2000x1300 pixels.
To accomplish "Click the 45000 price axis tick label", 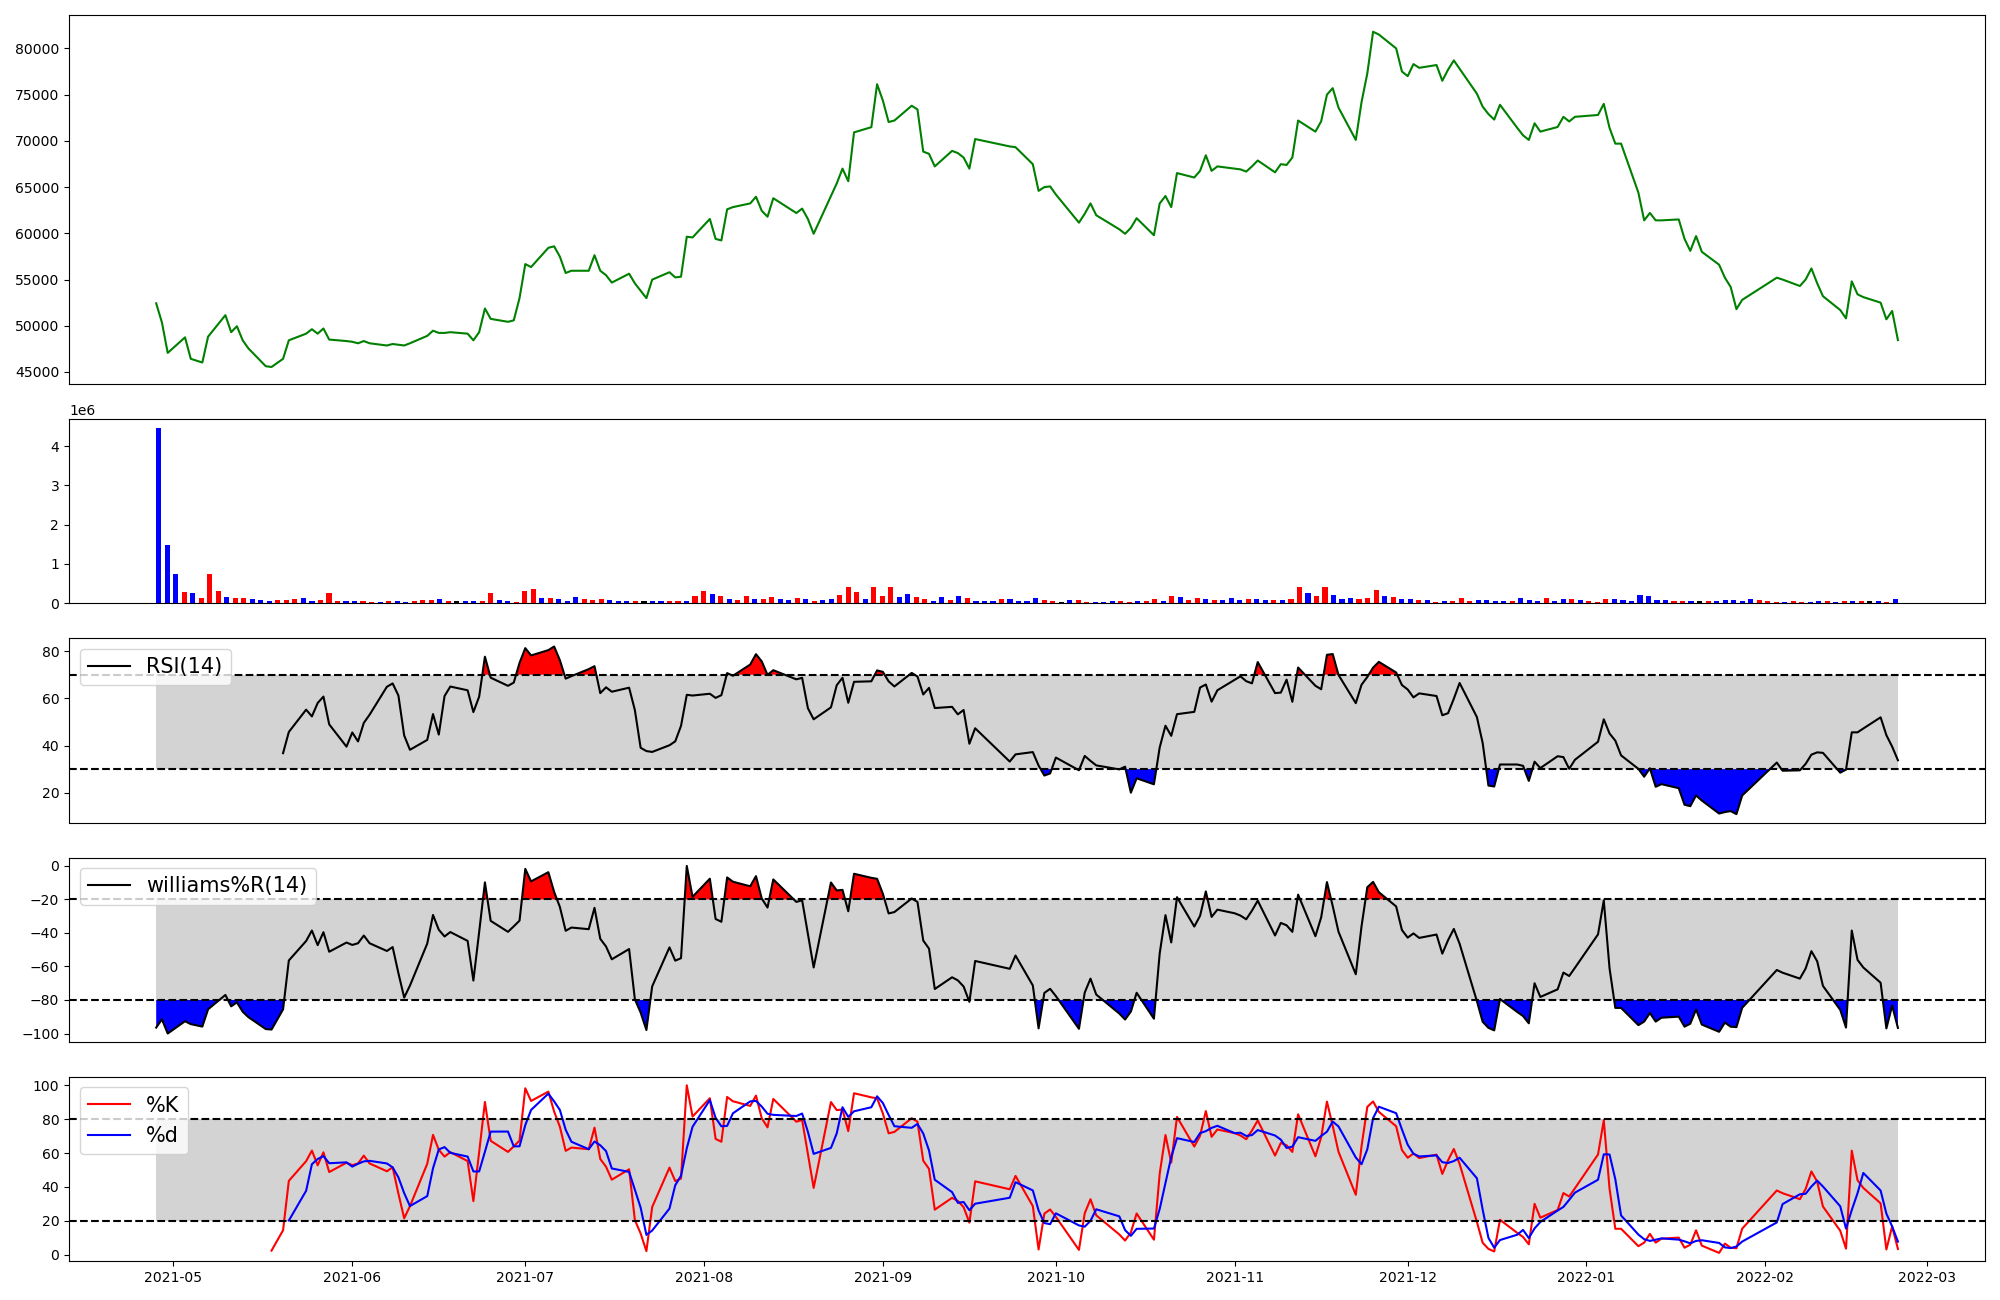I will coord(38,373).
